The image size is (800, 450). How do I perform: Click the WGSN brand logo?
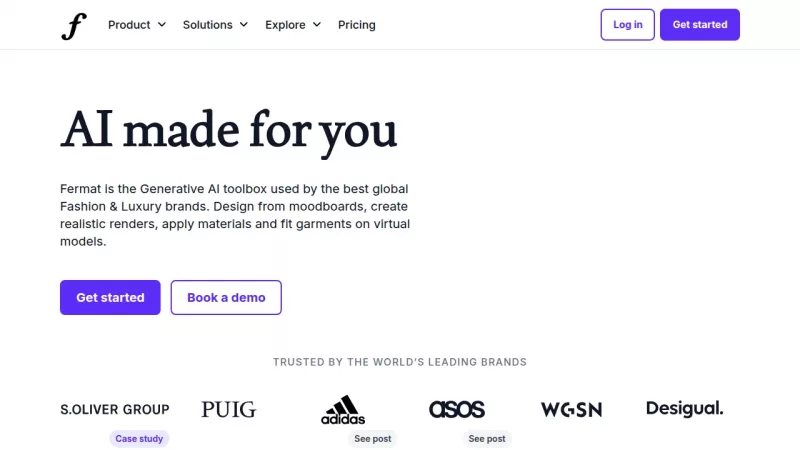click(571, 409)
